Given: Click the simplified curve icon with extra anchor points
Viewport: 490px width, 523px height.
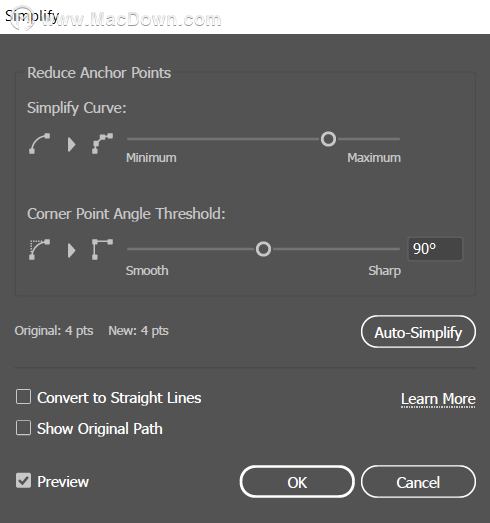Looking at the screenshot, I should coord(102,143).
